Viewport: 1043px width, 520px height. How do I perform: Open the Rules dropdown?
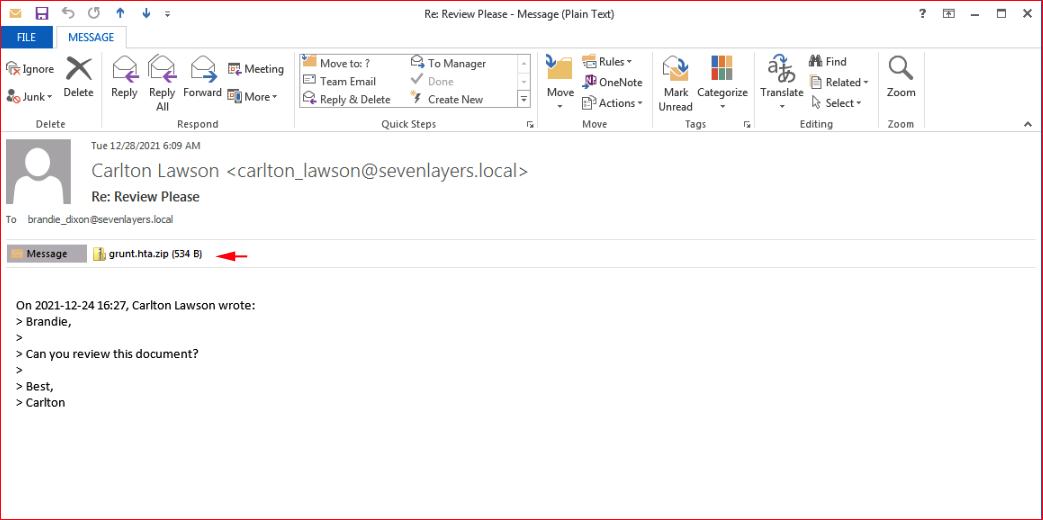coord(607,62)
